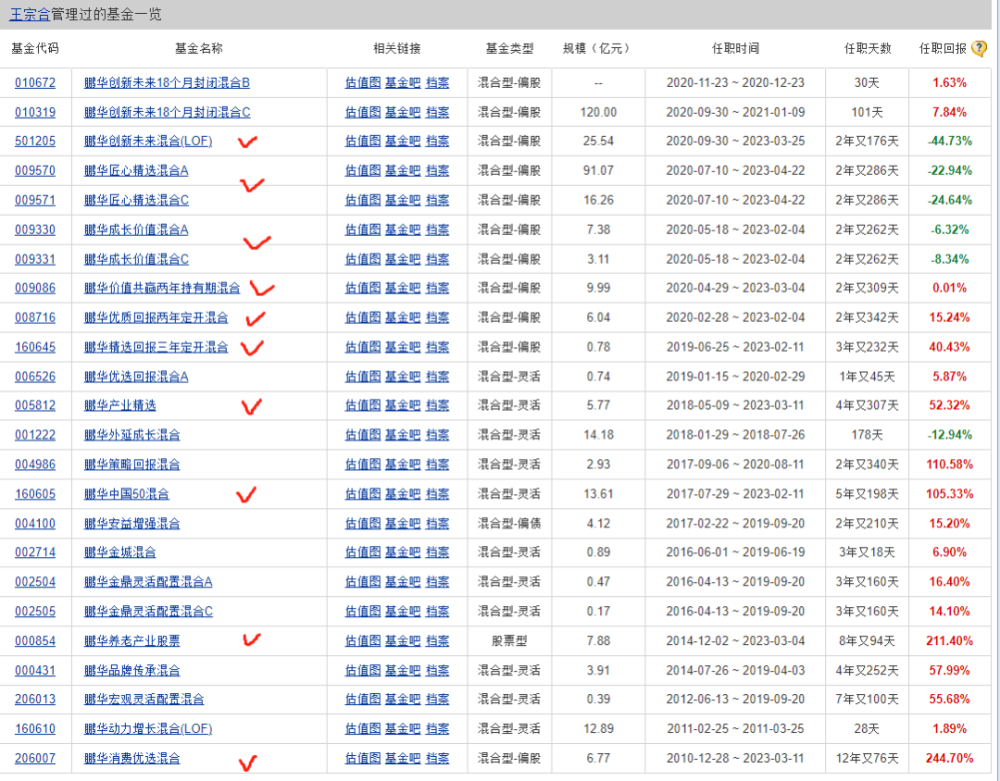Open 鹏华中国50混合 fund page
The image size is (1000, 781).
click(x=127, y=494)
